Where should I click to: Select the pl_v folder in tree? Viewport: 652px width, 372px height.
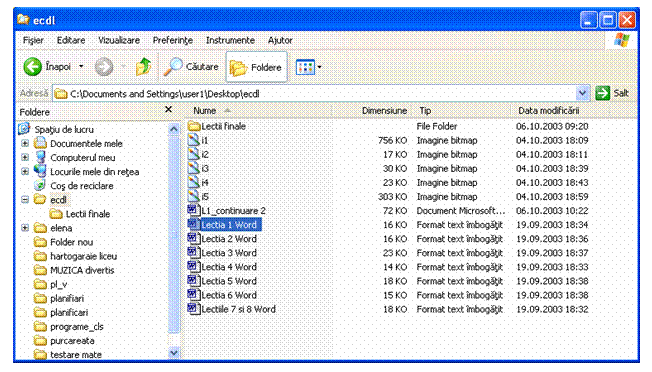click(59, 284)
